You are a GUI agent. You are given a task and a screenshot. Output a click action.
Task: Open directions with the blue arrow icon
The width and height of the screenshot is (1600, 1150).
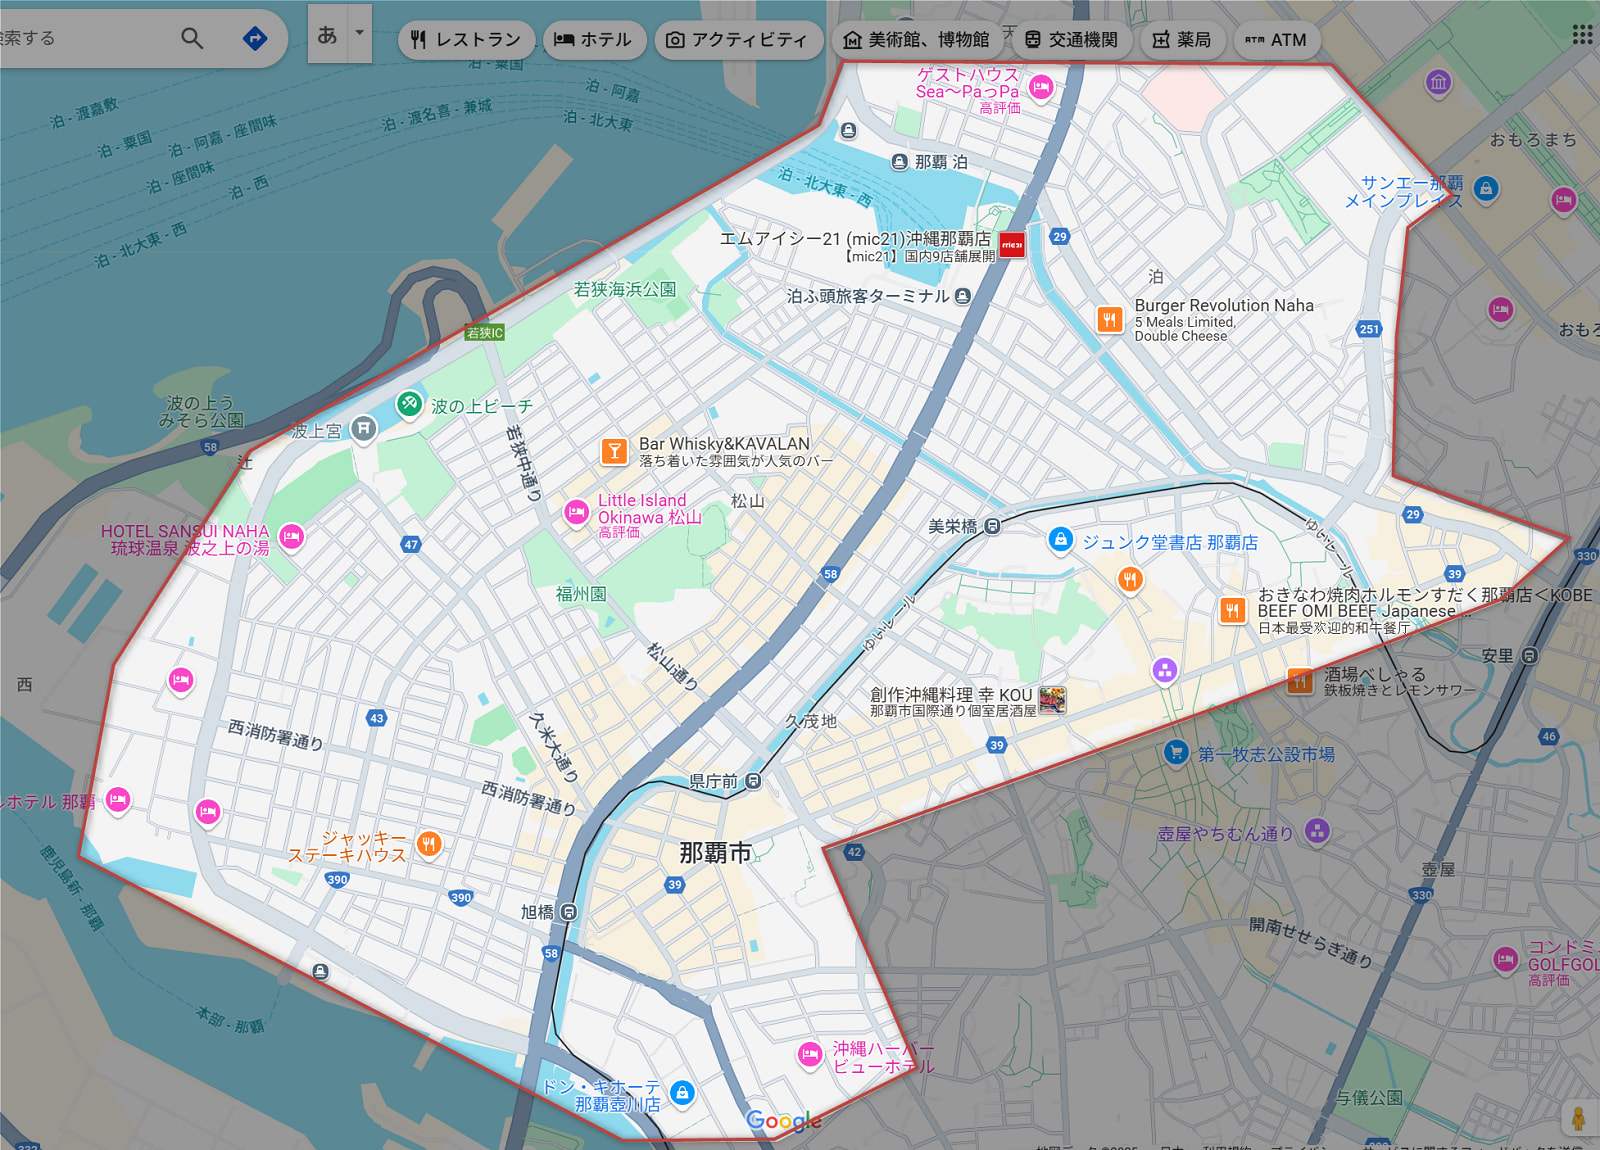(255, 39)
